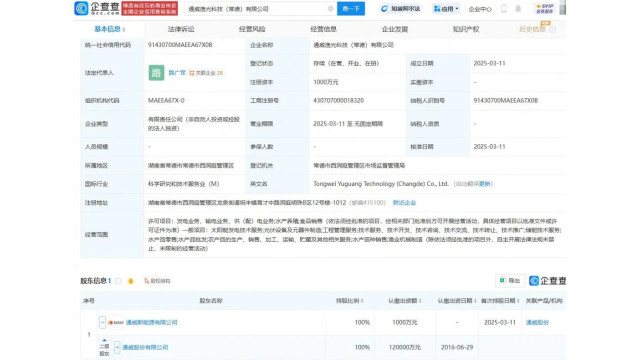Image resolution: width=640 pixels, height=360 pixels.
Task: Click the organization code MAEEA67X-0
Action: pos(166,100)
